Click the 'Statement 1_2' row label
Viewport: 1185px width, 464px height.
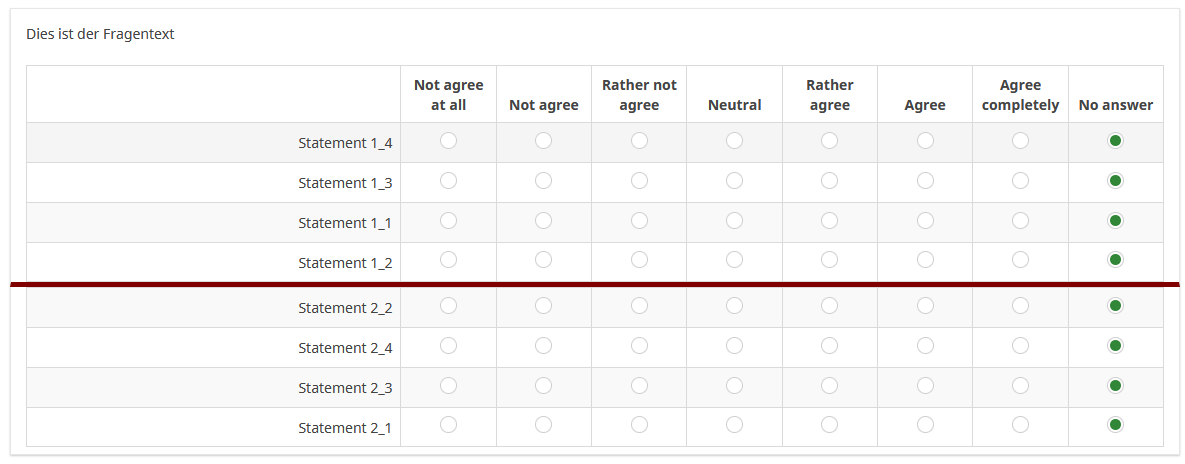pos(345,263)
